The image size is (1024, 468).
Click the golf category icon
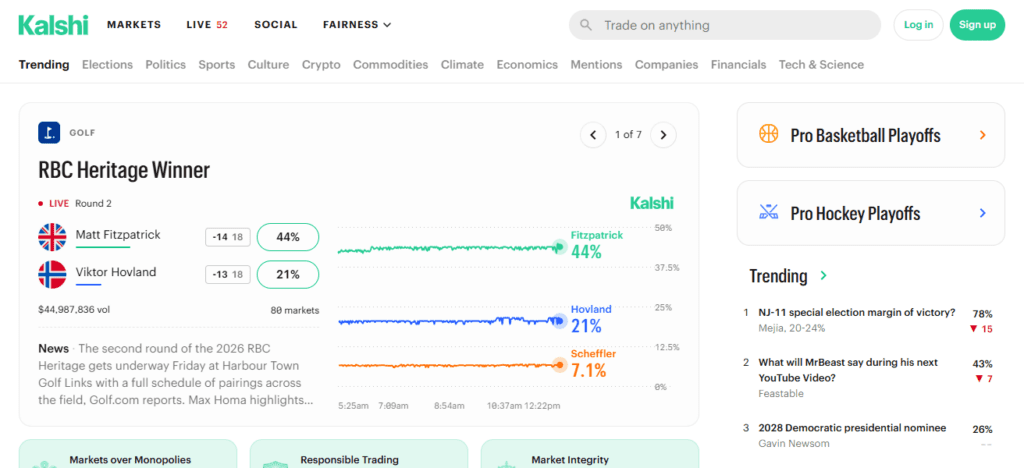click(x=49, y=133)
